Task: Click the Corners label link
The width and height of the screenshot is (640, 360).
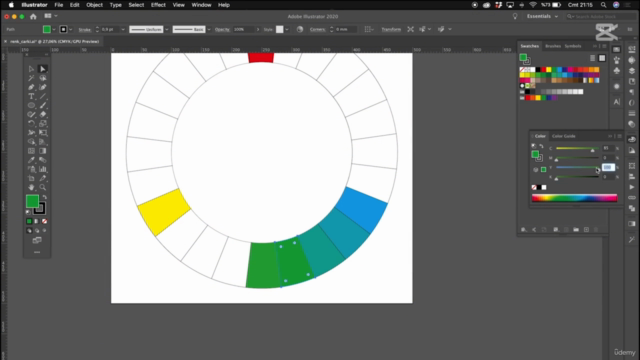Action: click(x=317, y=29)
